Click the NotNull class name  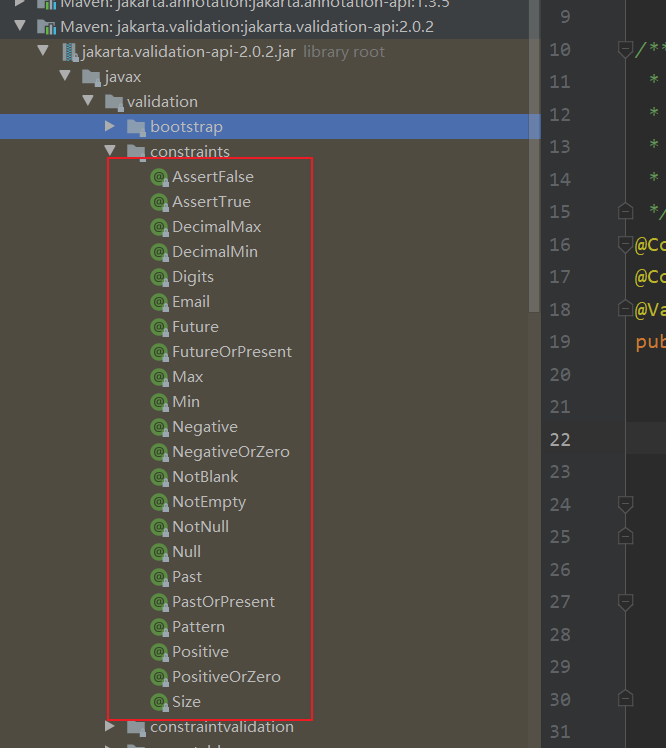(200, 527)
